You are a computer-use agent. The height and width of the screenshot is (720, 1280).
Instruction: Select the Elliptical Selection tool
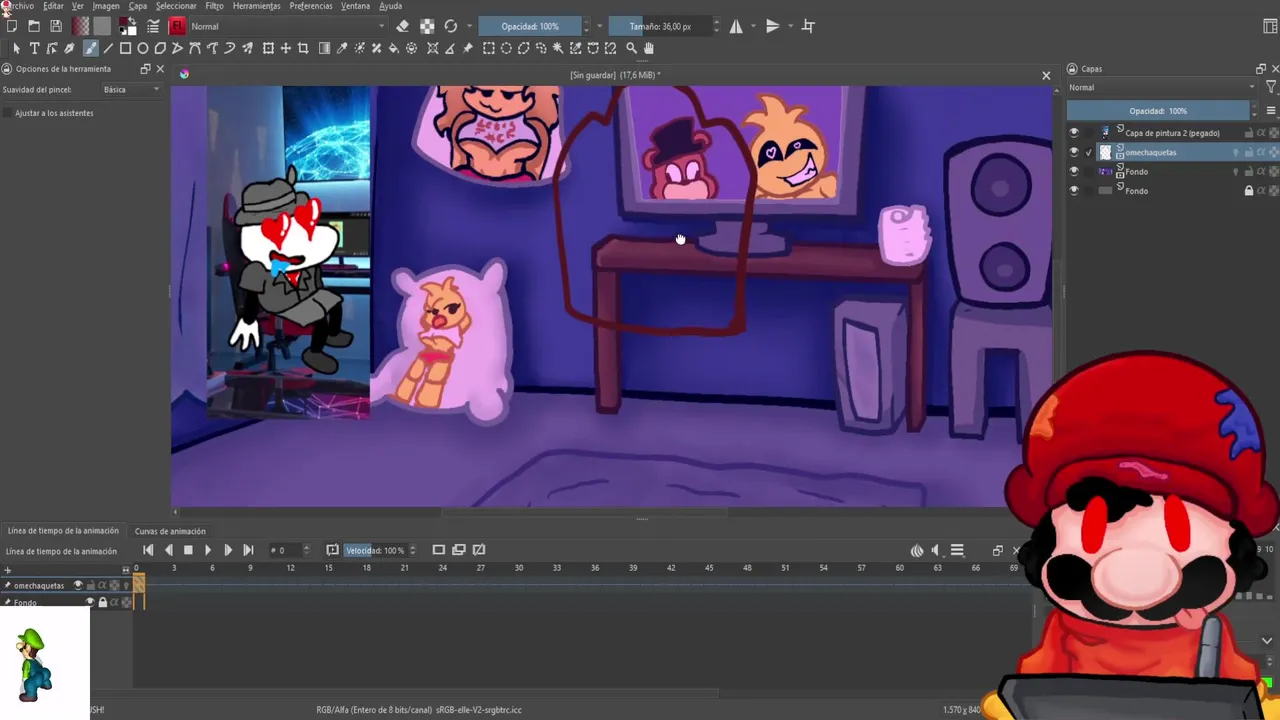pyautogui.click(x=506, y=48)
